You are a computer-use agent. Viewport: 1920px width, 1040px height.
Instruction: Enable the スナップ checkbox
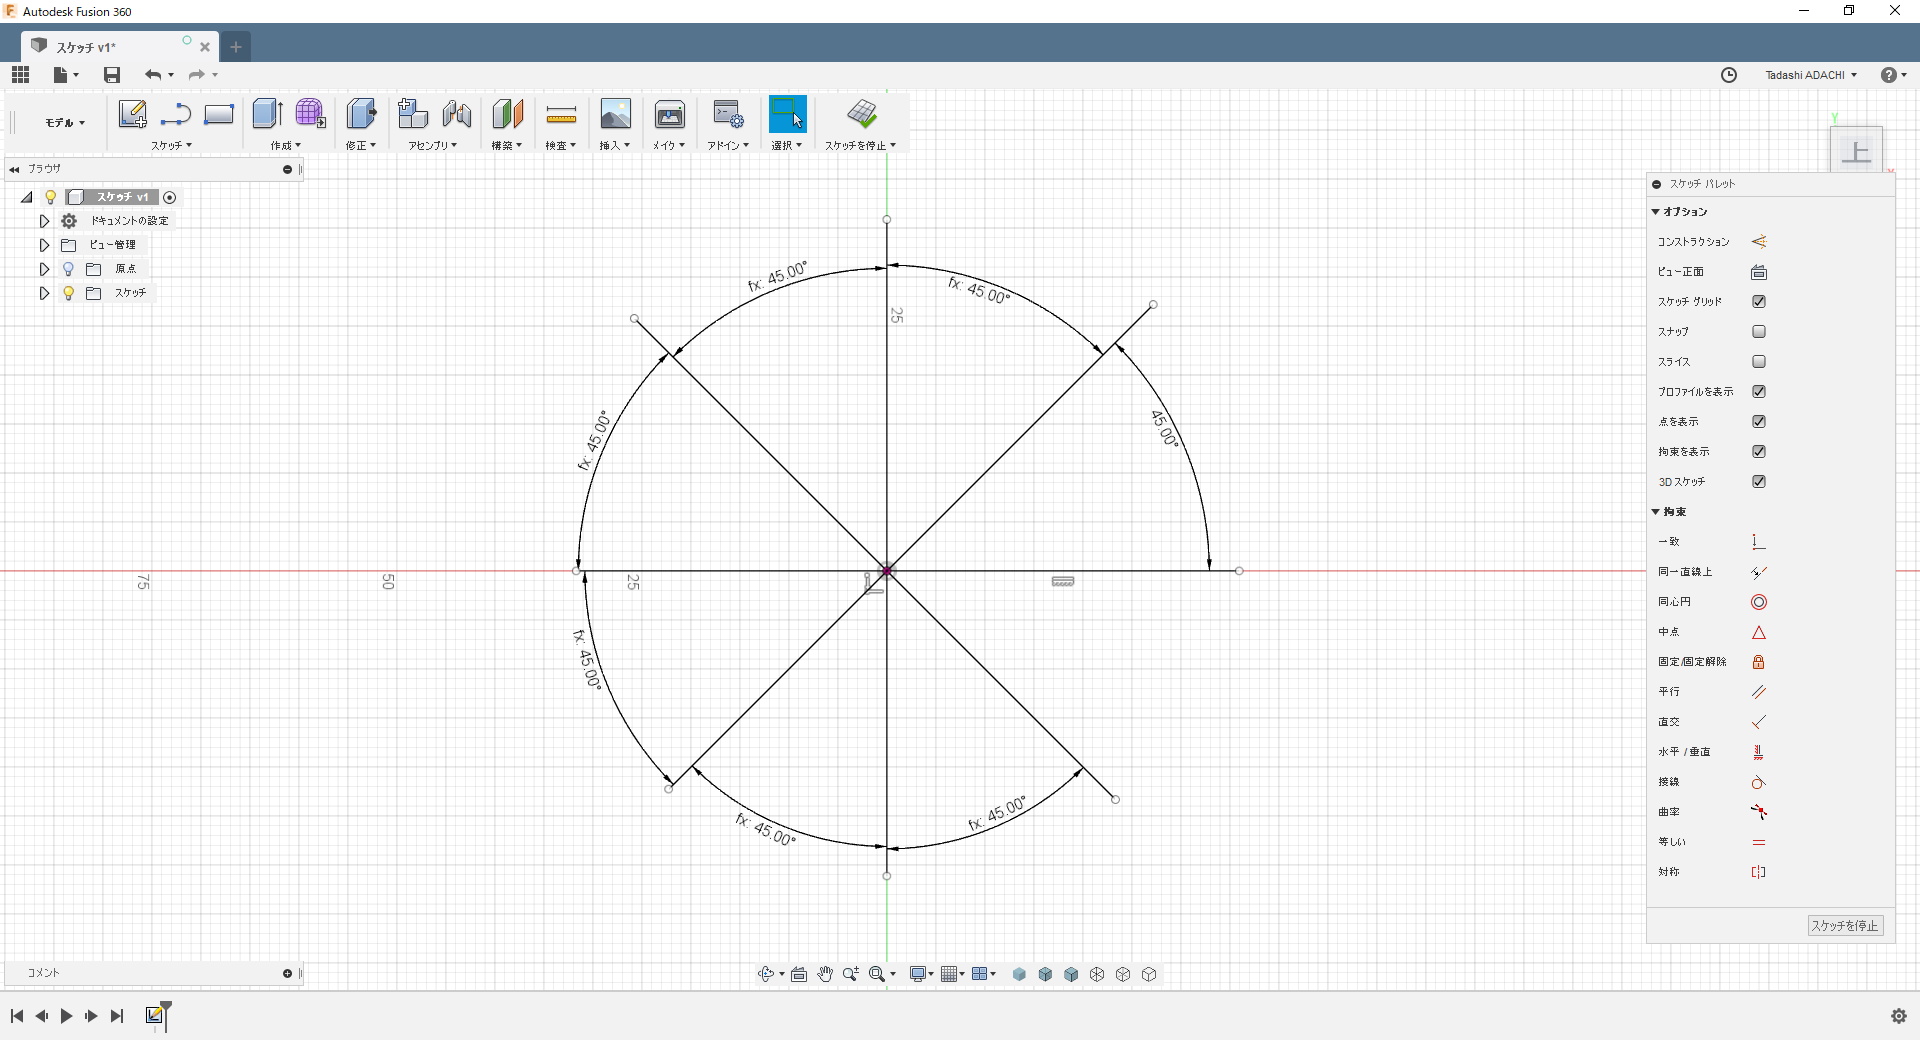1759,331
